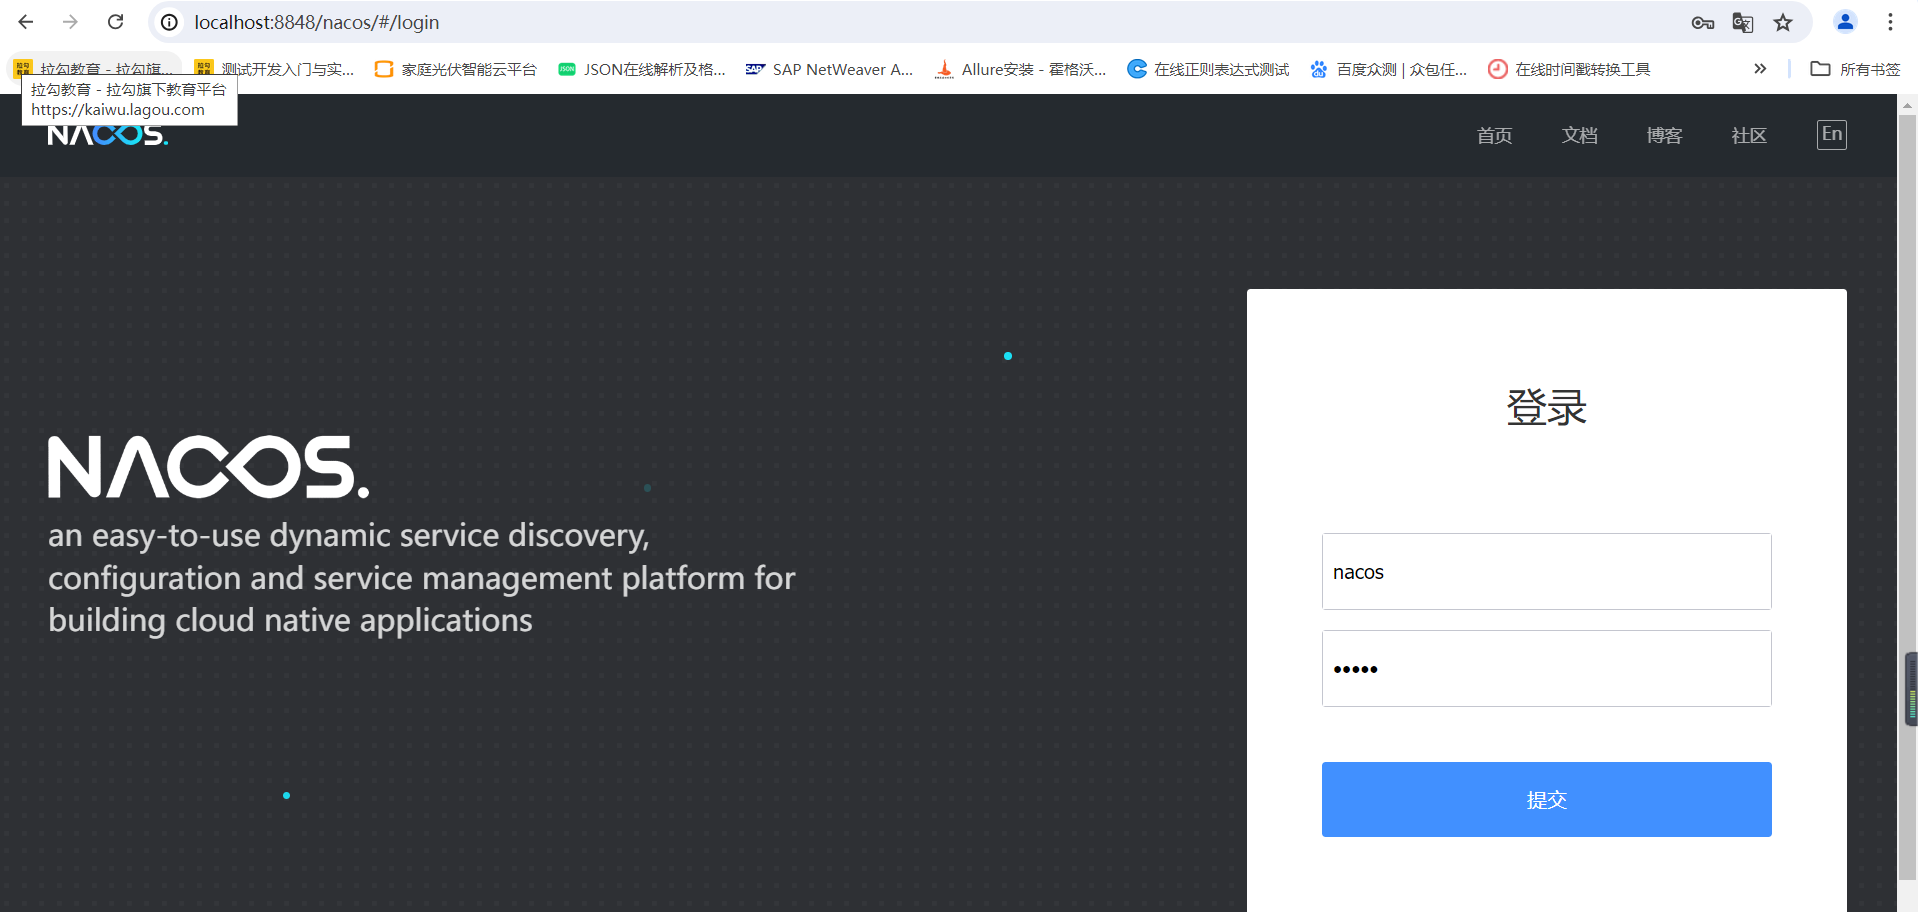
Task: Open the 博客 nav item
Action: (1664, 135)
